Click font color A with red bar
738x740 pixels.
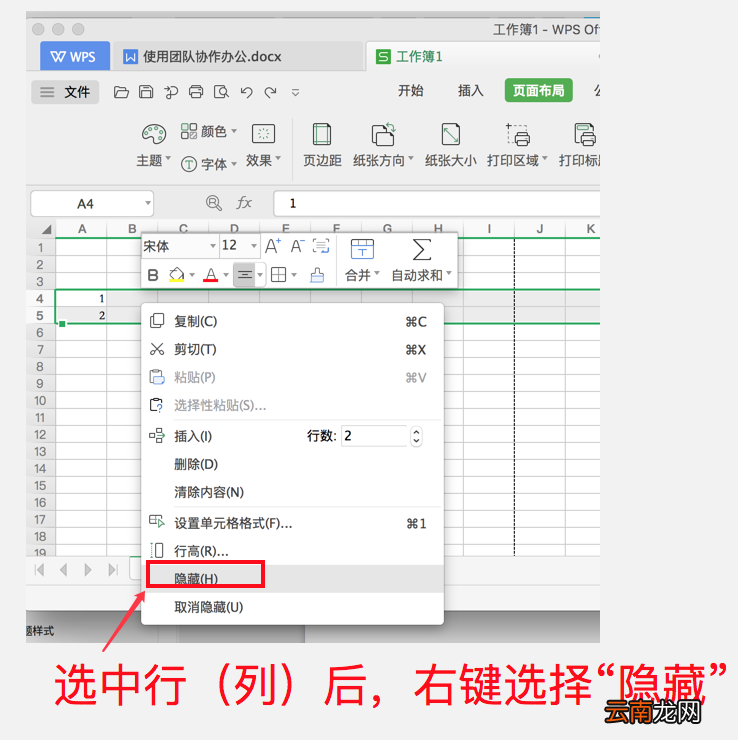210,275
